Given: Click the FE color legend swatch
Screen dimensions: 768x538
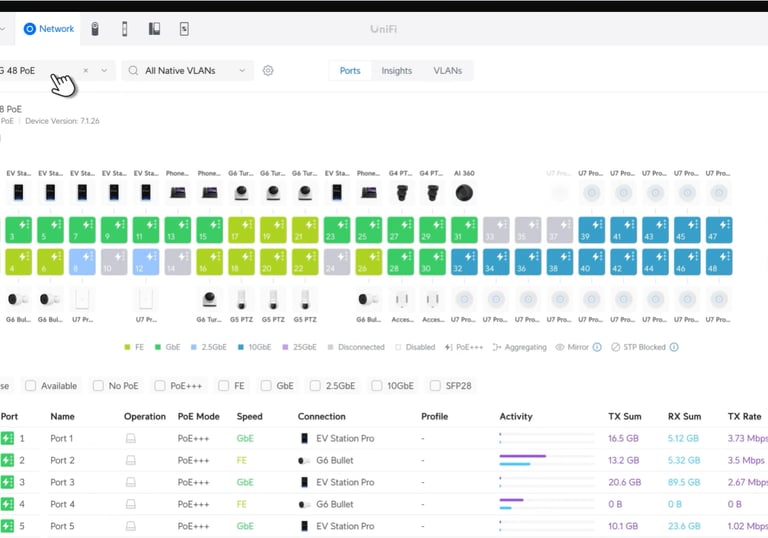Looking at the screenshot, I should [127, 347].
